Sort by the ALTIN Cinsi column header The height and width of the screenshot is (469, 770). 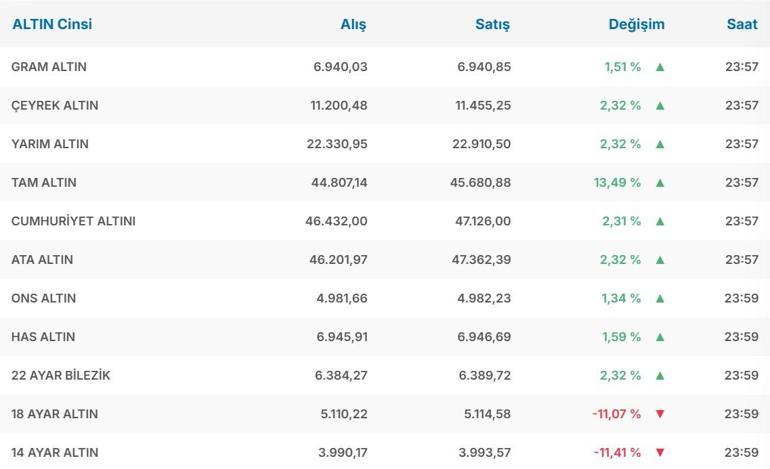pos(52,24)
